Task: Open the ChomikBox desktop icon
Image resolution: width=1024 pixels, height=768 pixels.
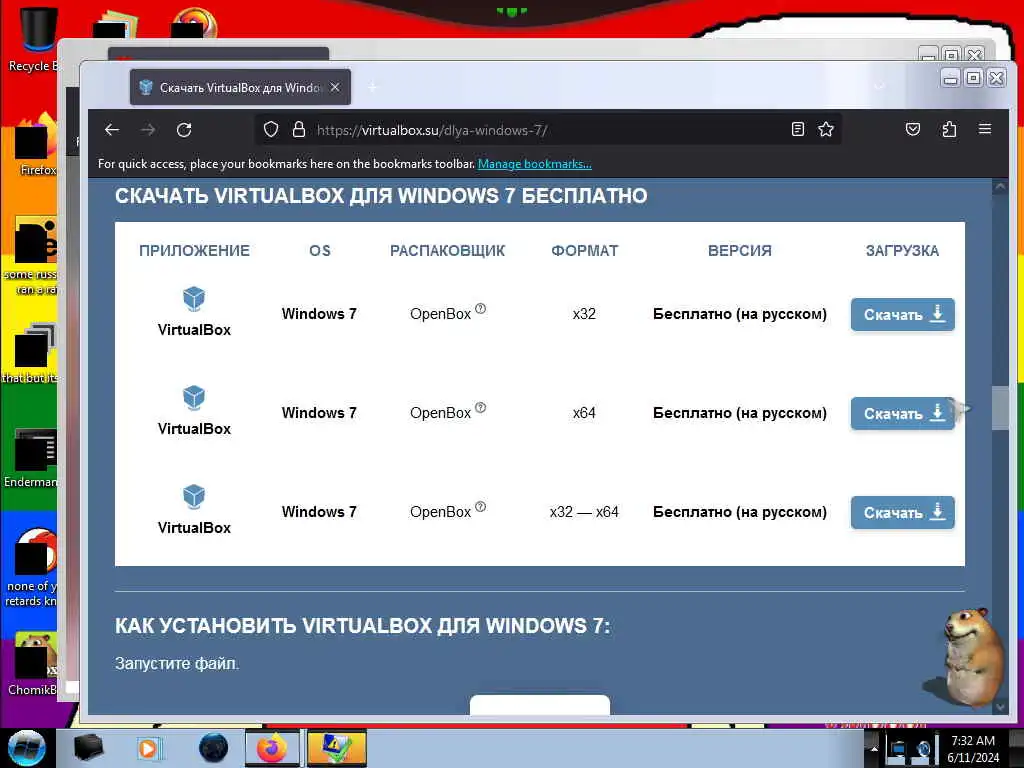Action: [x=33, y=663]
